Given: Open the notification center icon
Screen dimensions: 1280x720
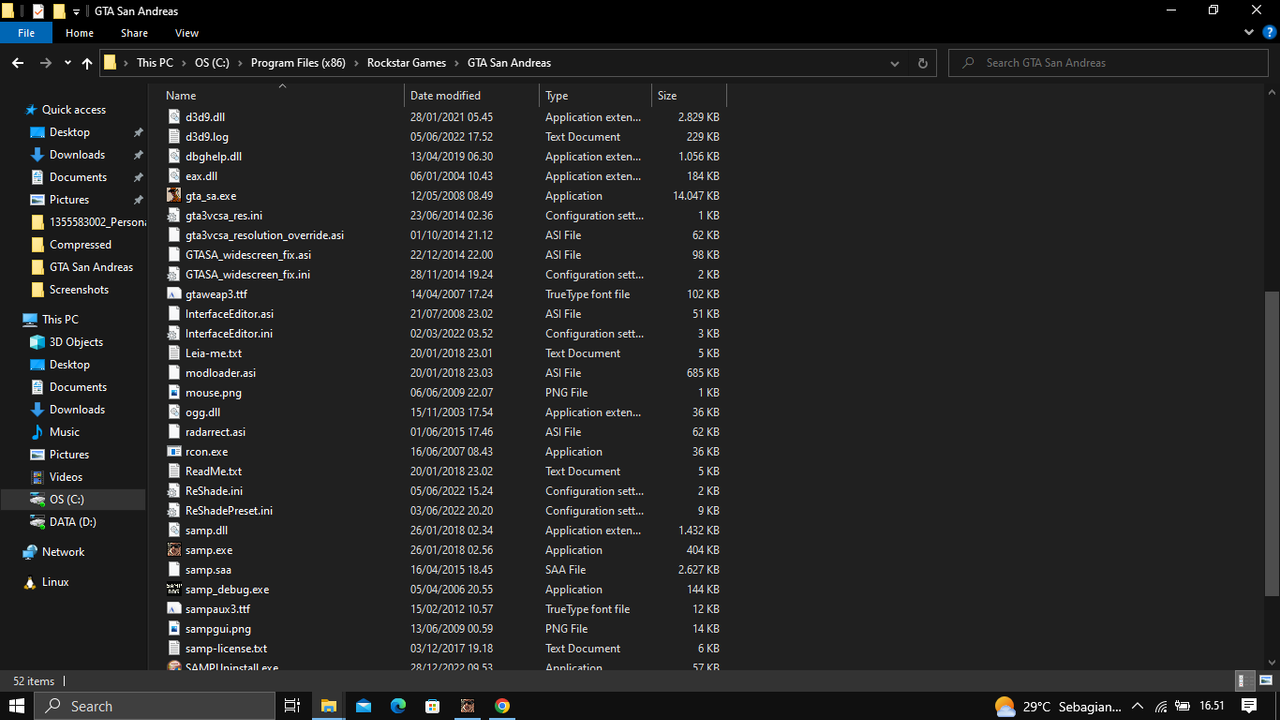Looking at the screenshot, I should click(1249, 706).
